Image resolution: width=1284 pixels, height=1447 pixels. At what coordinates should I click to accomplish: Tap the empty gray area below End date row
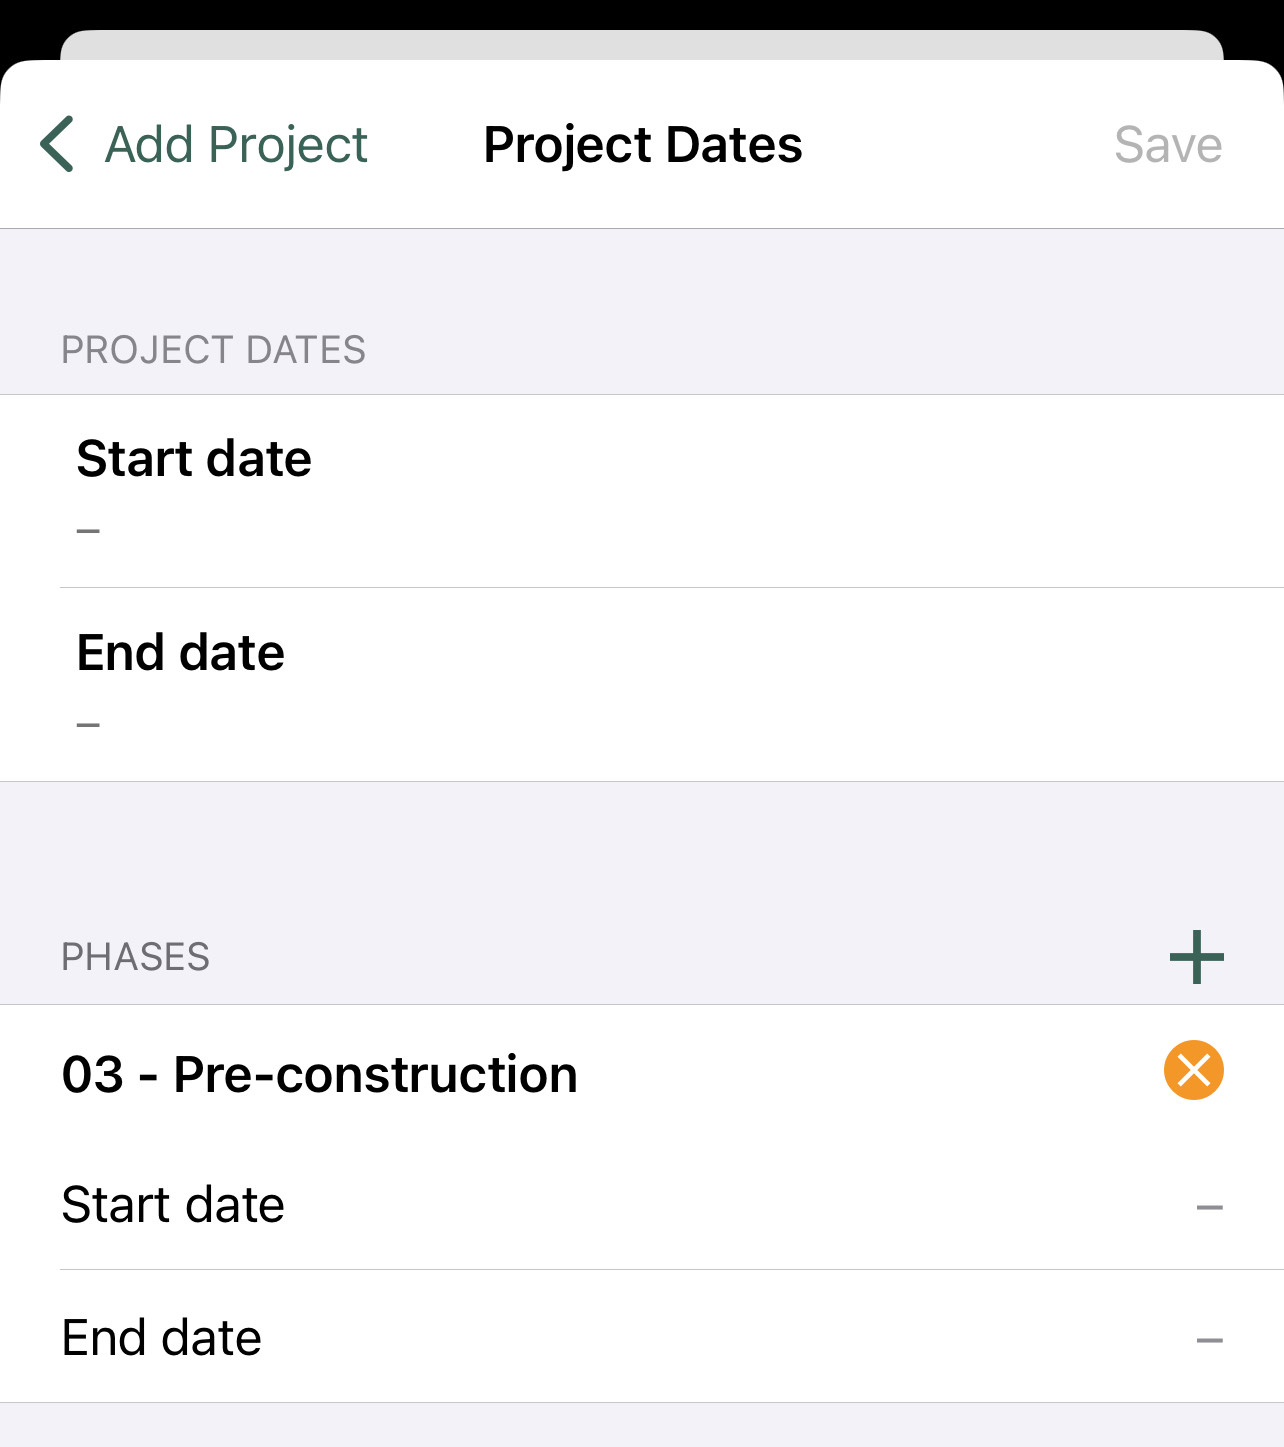pos(642,1425)
